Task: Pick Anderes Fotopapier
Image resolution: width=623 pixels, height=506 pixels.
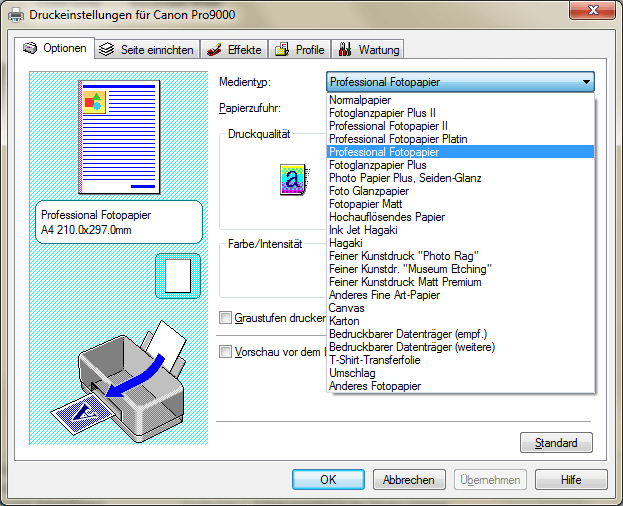Action: tap(460, 386)
